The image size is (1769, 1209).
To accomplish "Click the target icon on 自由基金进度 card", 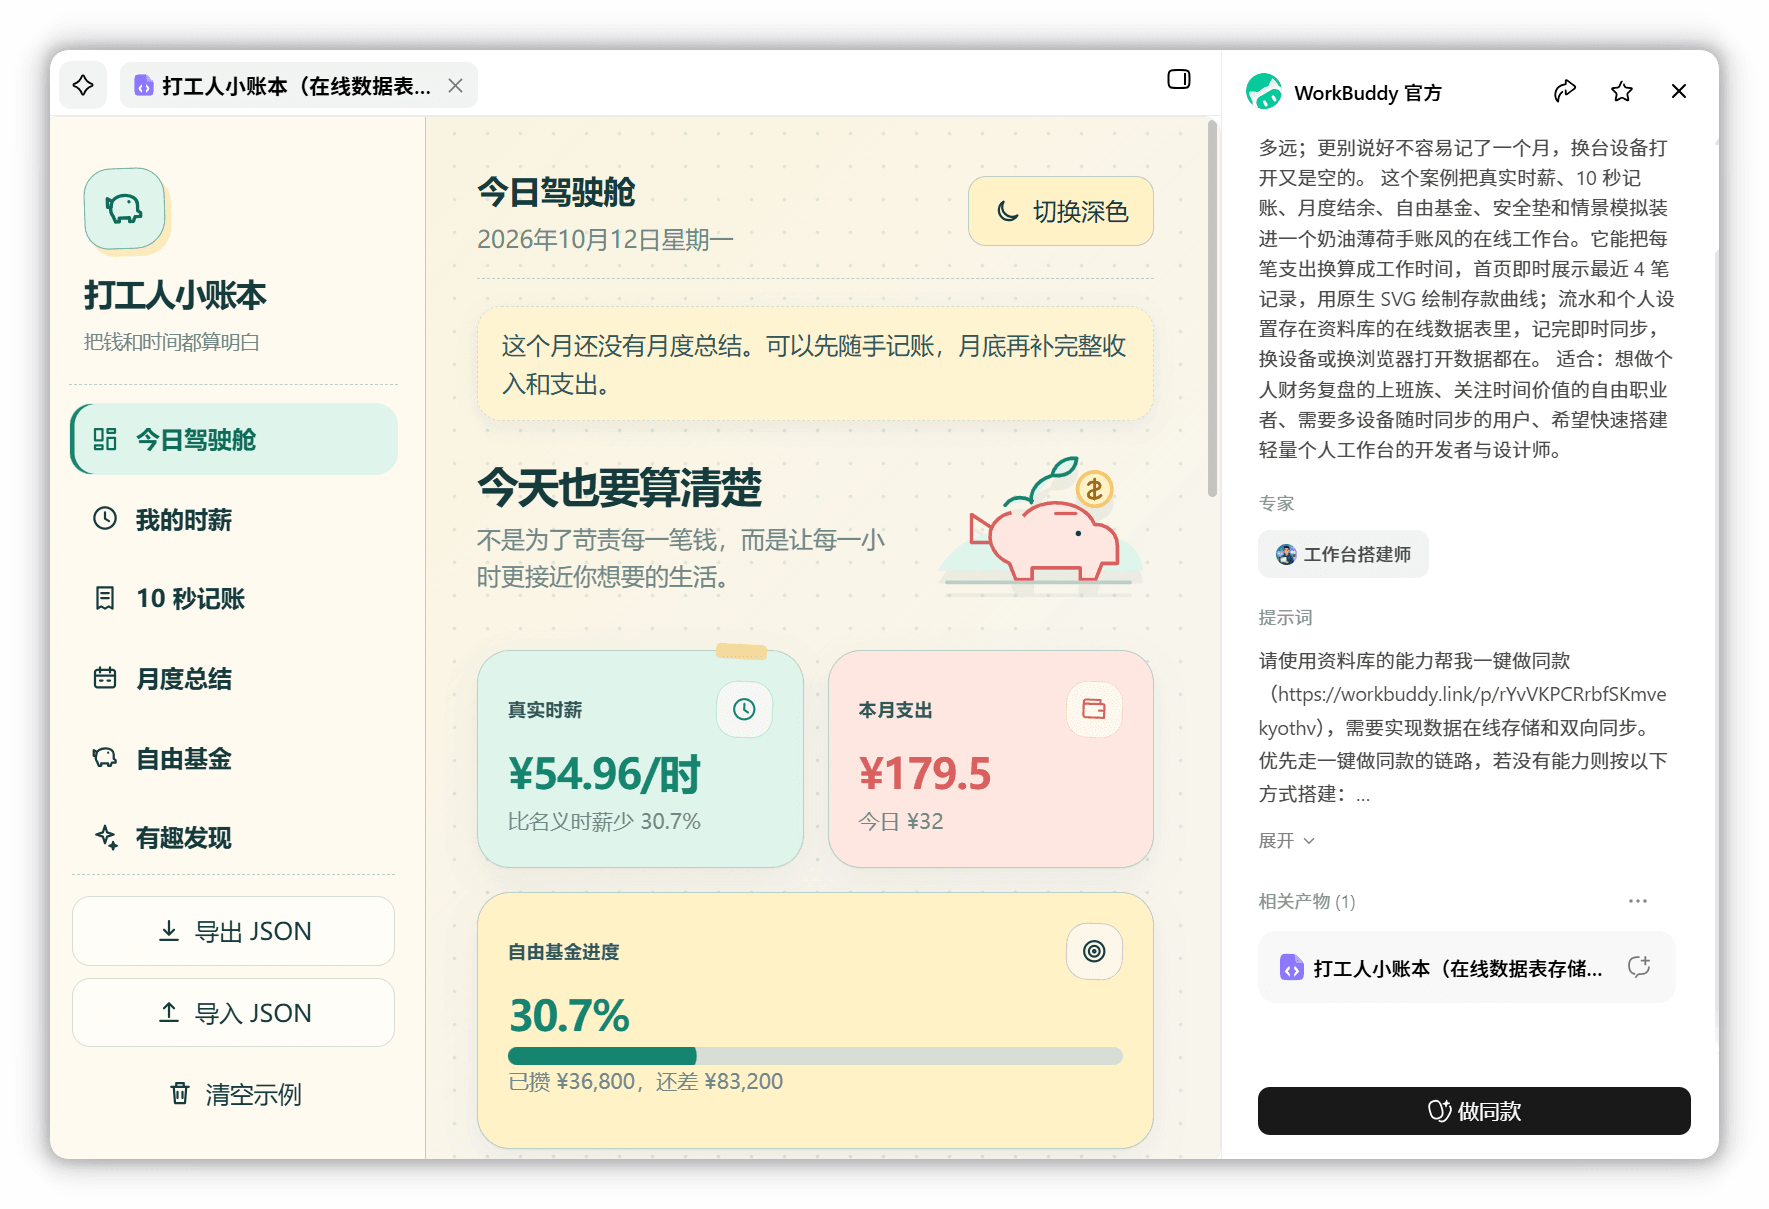I will (1094, 951).
